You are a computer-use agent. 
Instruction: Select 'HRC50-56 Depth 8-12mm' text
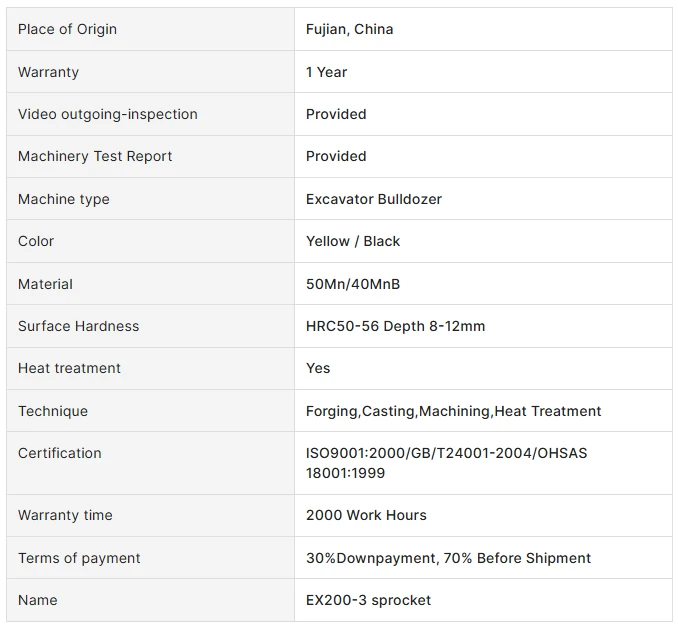point(395,326)
